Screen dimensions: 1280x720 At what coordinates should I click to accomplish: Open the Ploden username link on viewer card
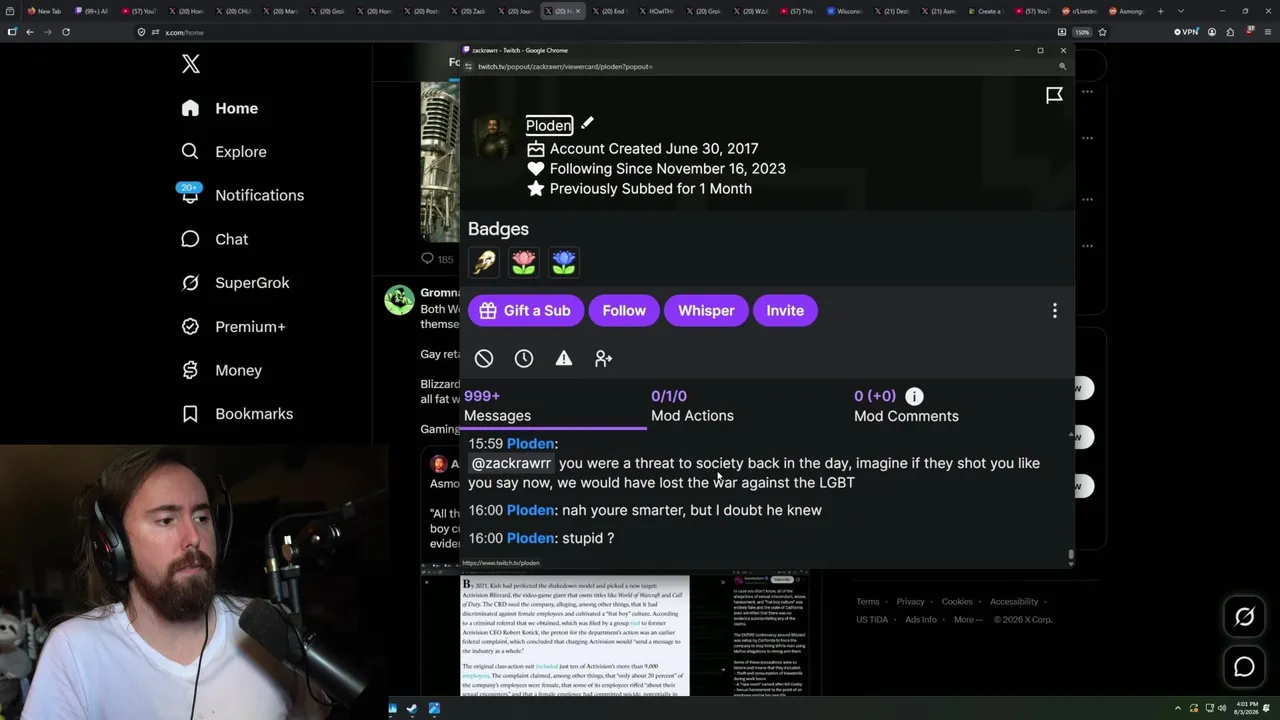549,125
